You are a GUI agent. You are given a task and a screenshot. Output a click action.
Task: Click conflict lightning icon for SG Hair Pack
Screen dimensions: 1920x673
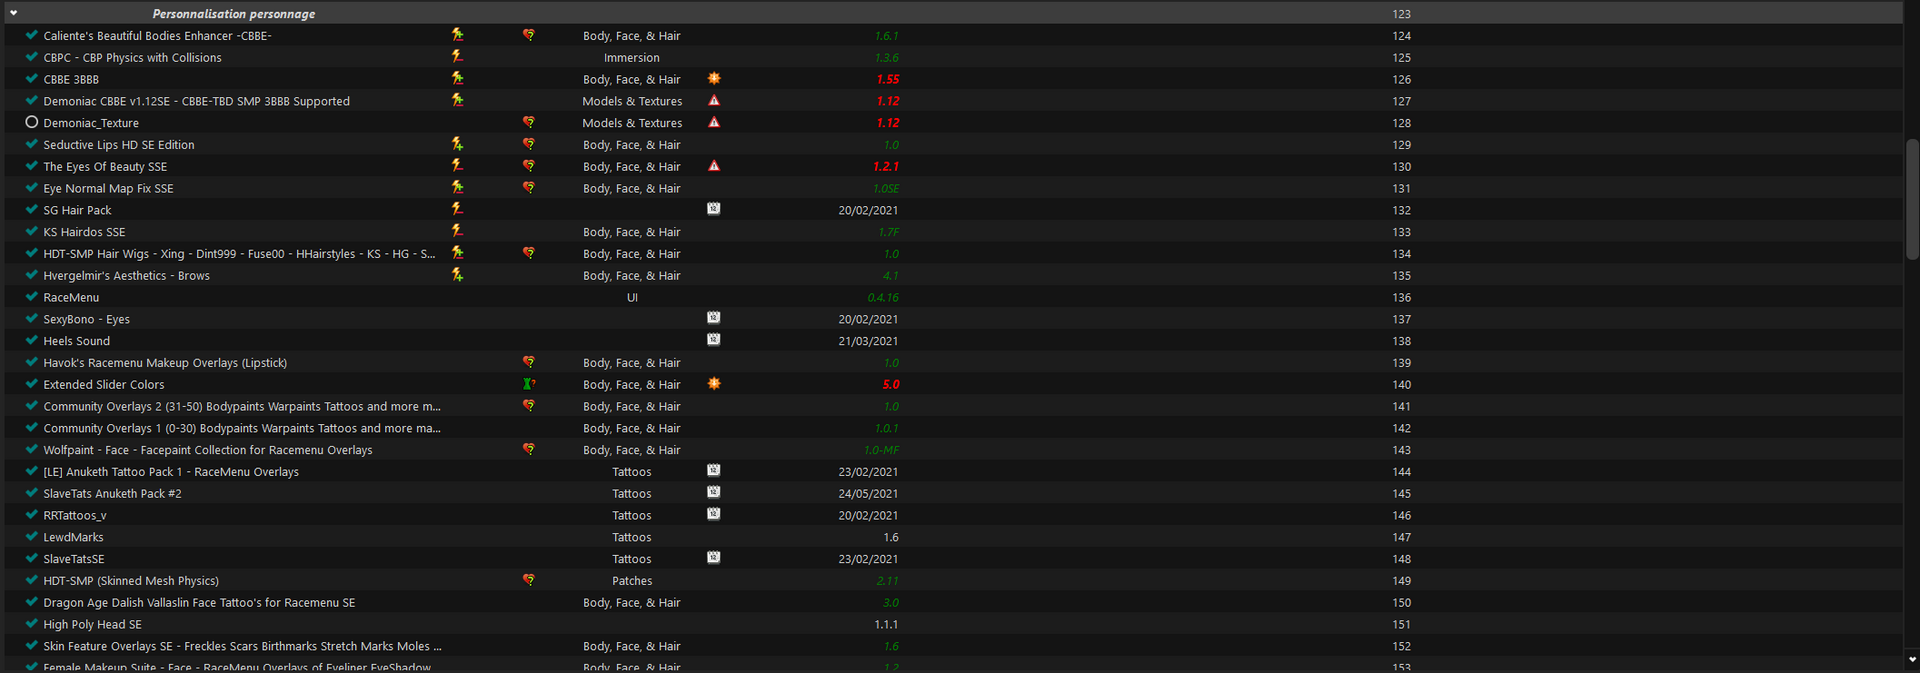click(x=457, y=209)
